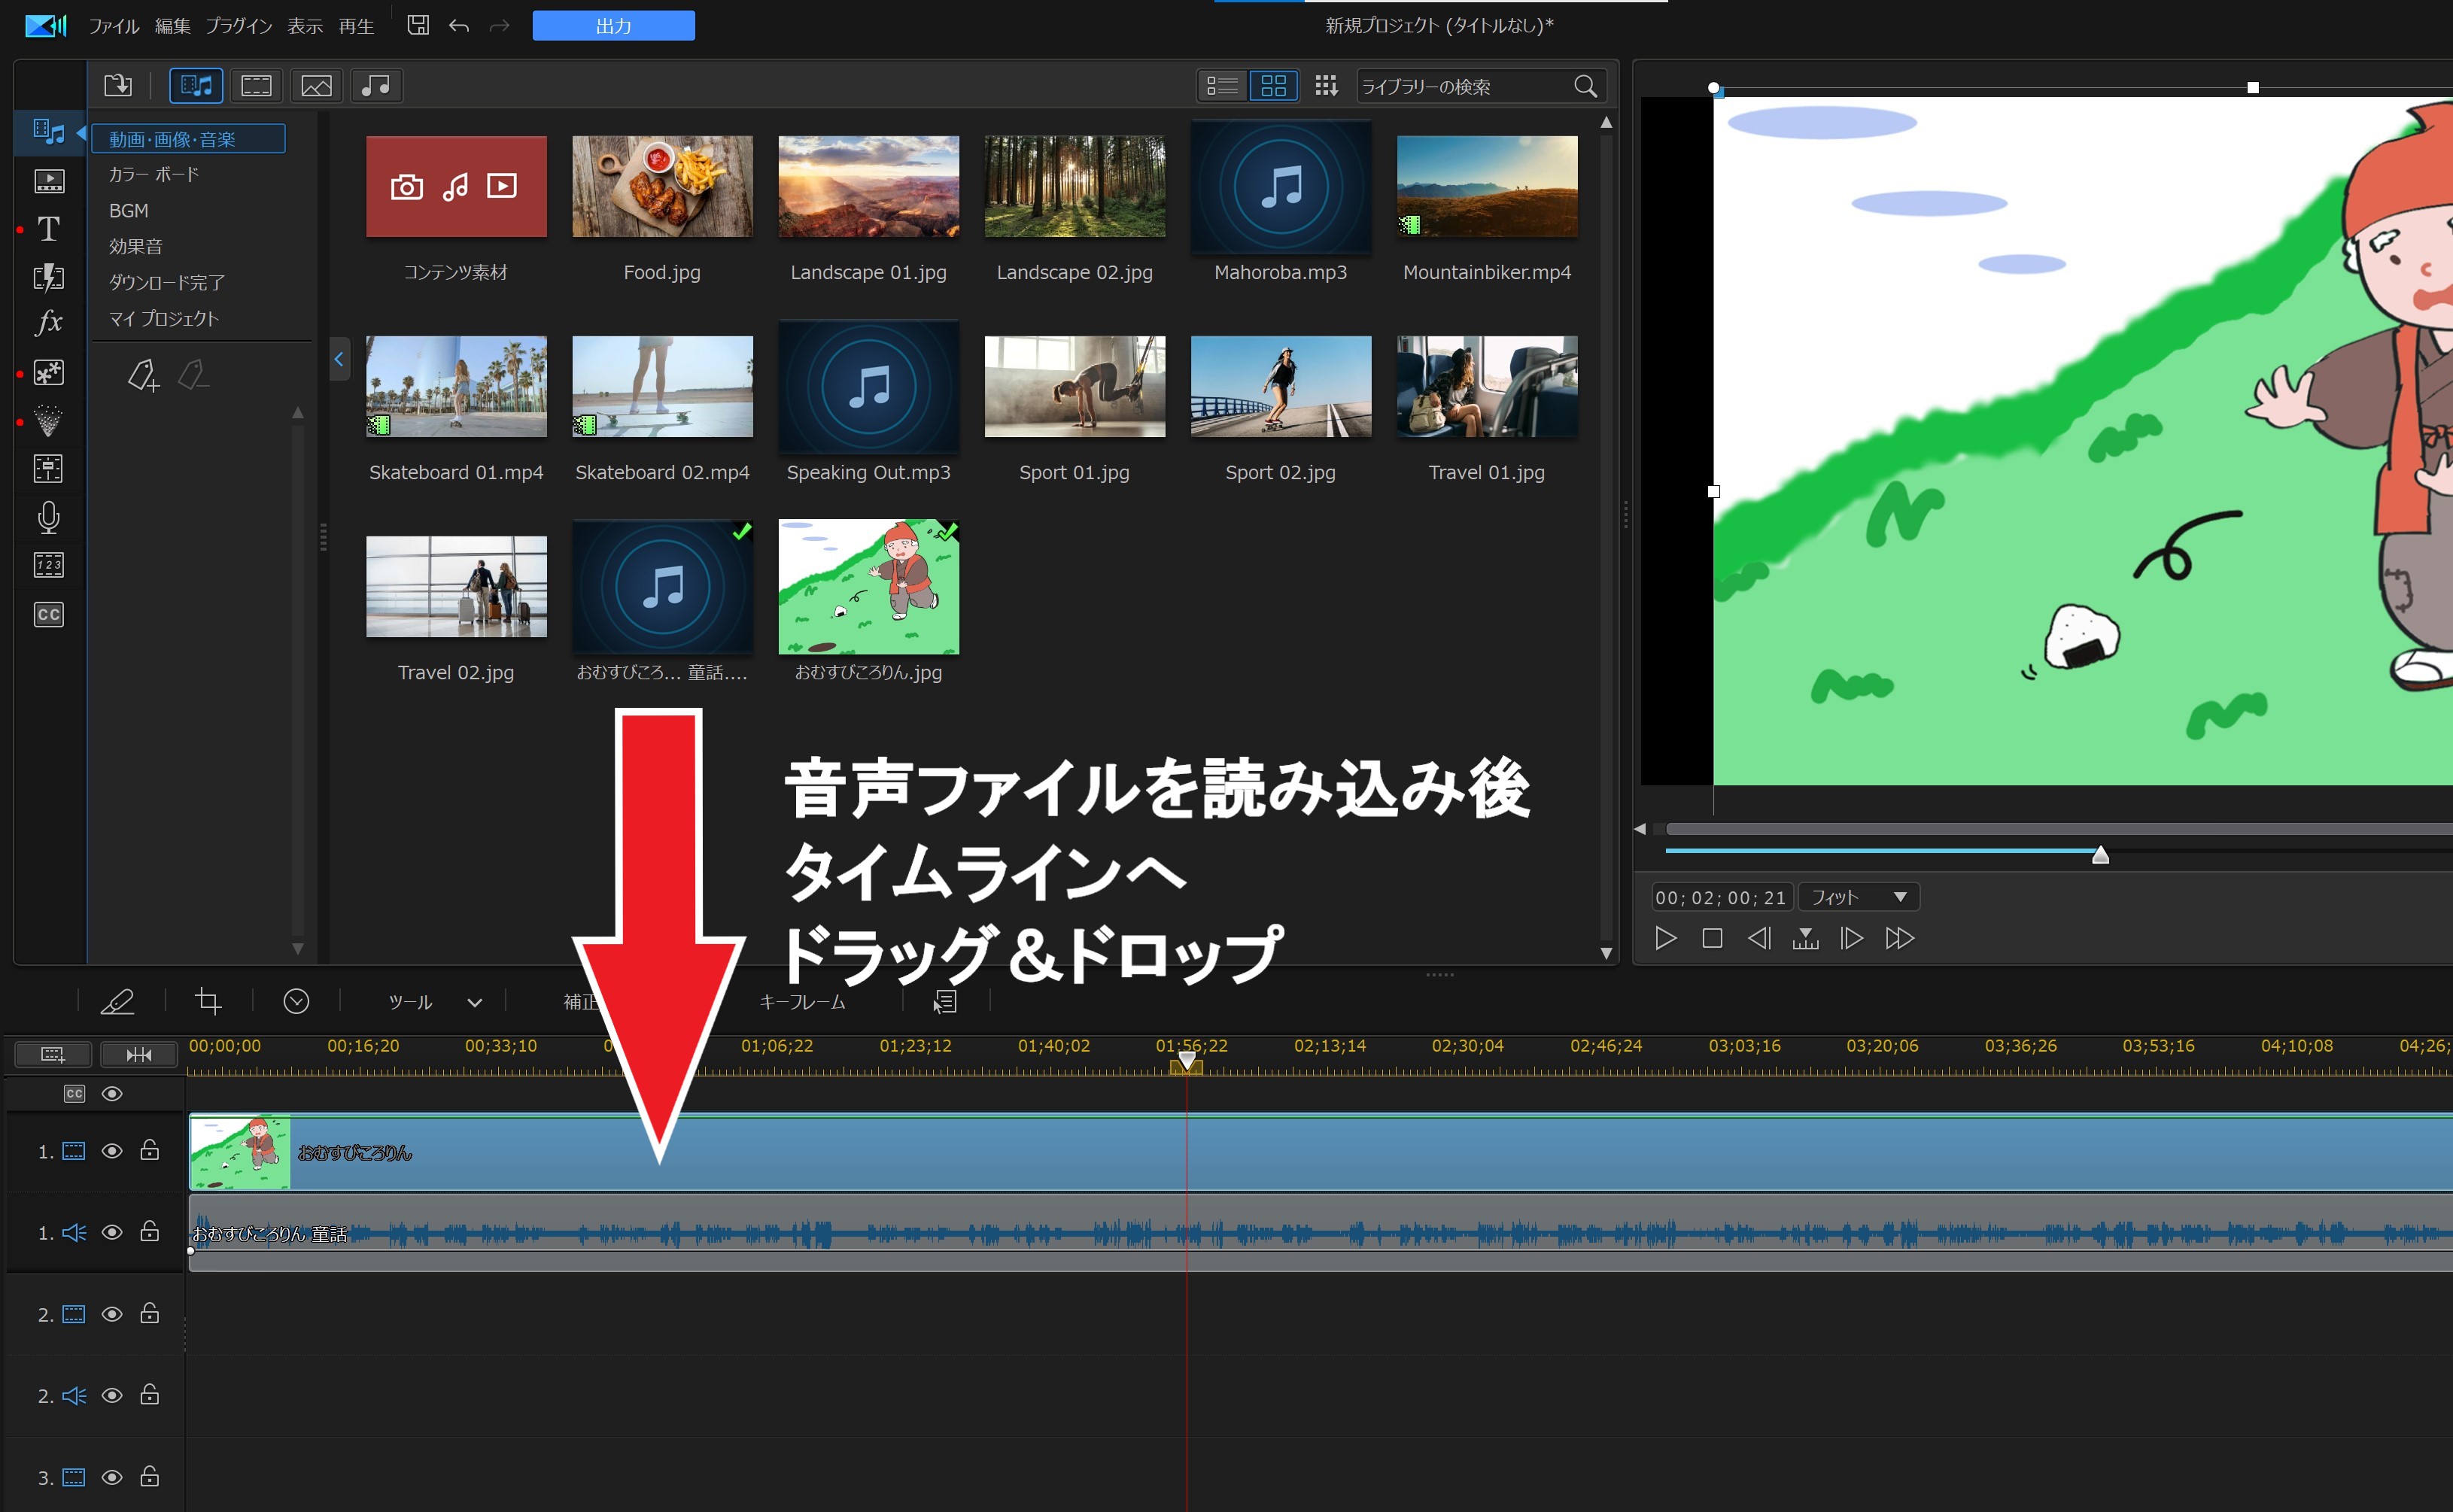2453x1512 pixels.
Task: Hide video track 1 with eye icon
Action: [x=112, y=1151]
